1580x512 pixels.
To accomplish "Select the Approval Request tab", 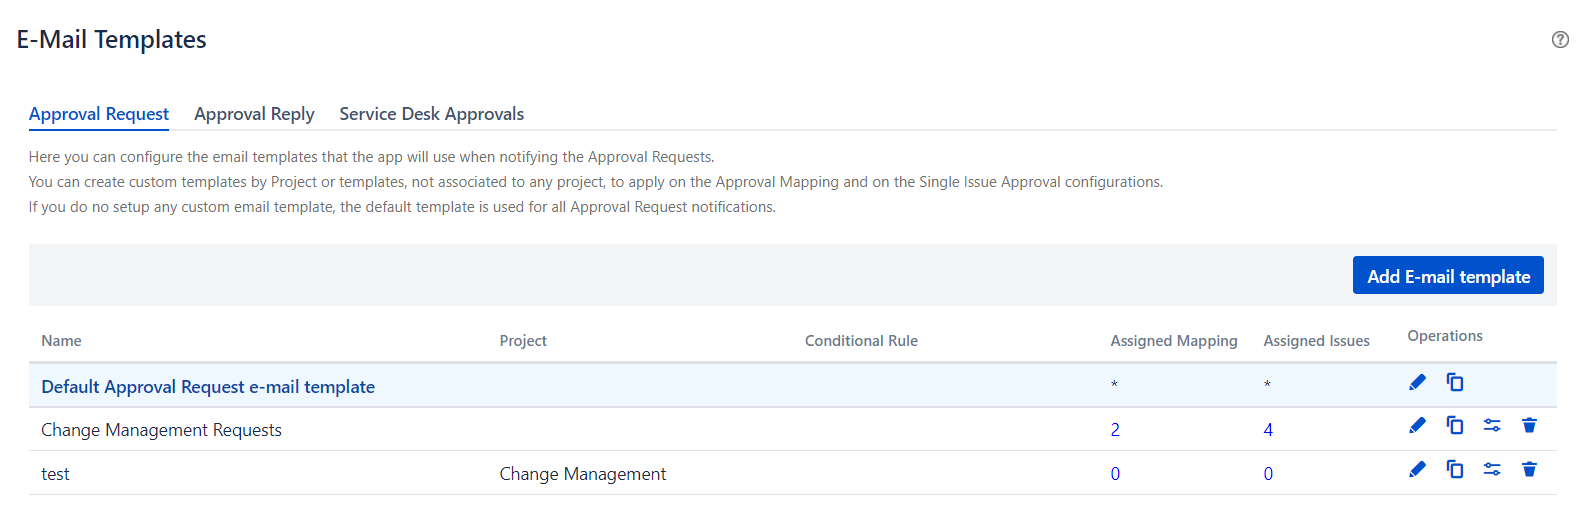I will coord(99,114).
